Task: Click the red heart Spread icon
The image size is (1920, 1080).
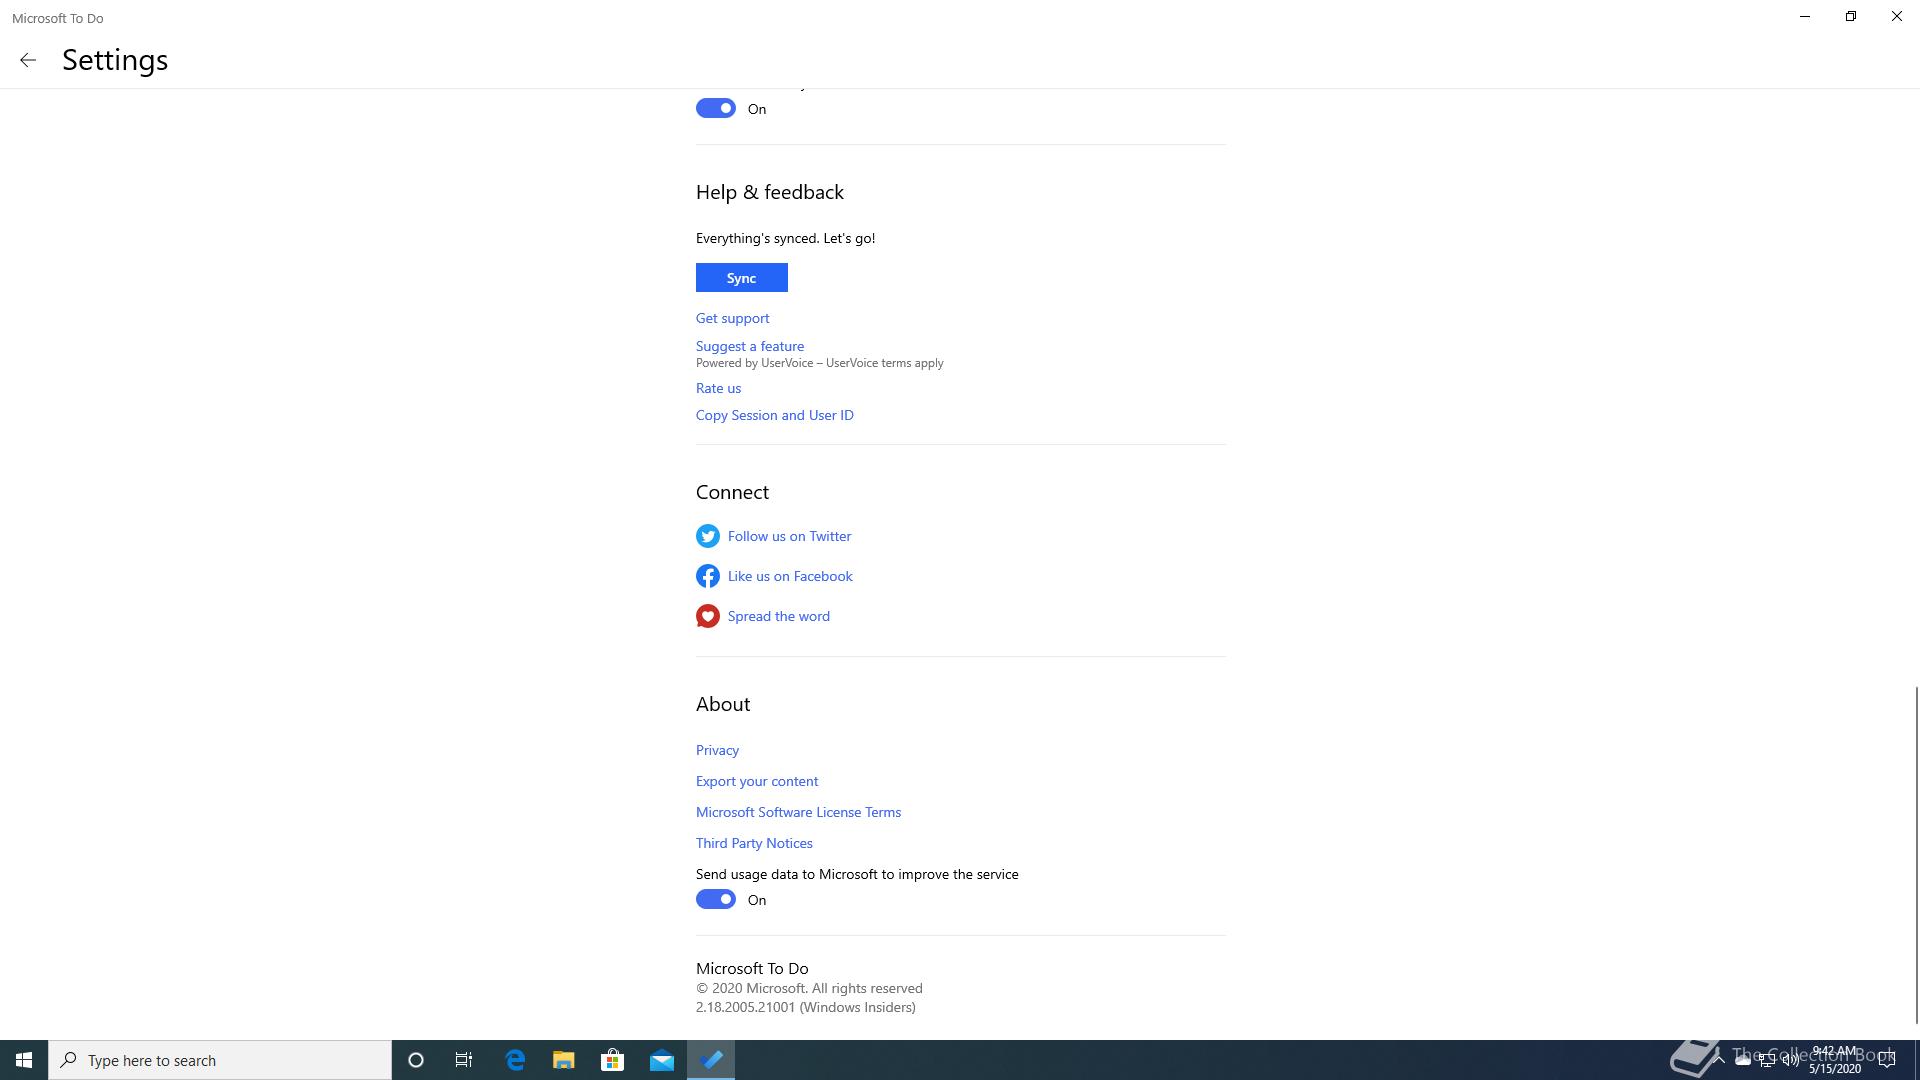Action: coord(707,616)
